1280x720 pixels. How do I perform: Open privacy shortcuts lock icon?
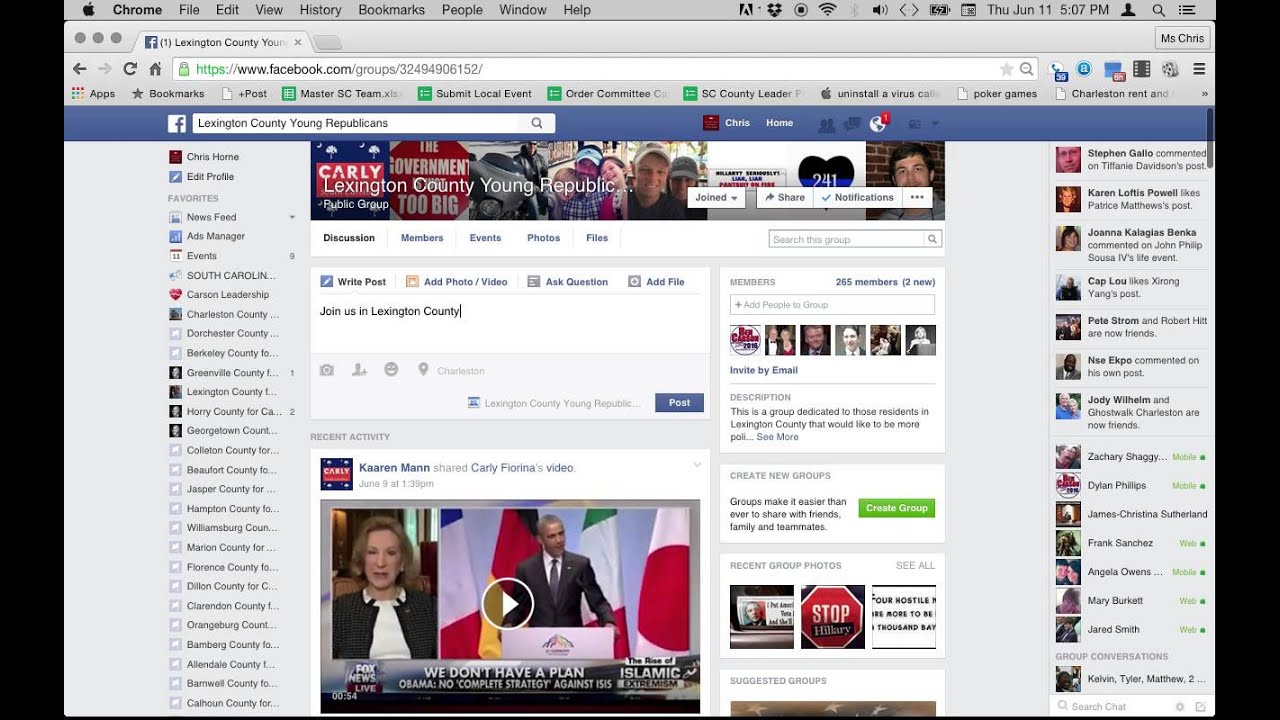tap(914, 124)
